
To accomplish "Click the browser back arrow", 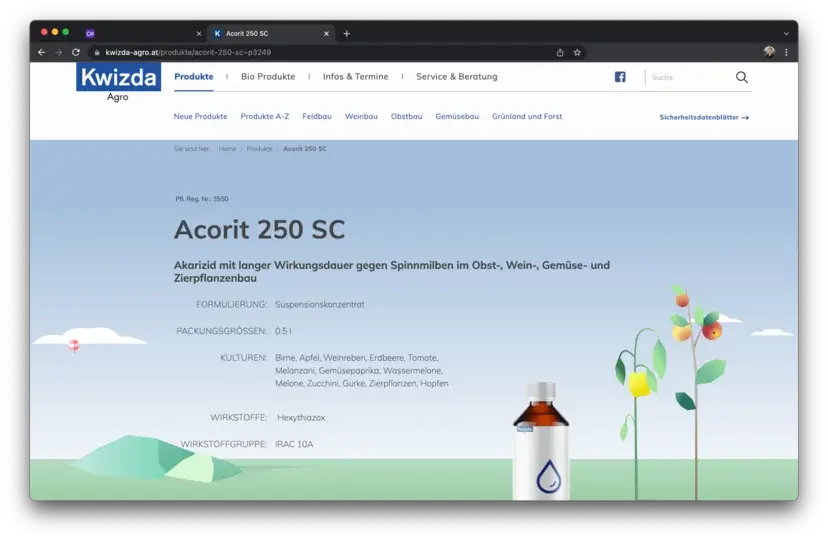I will 42,52.
